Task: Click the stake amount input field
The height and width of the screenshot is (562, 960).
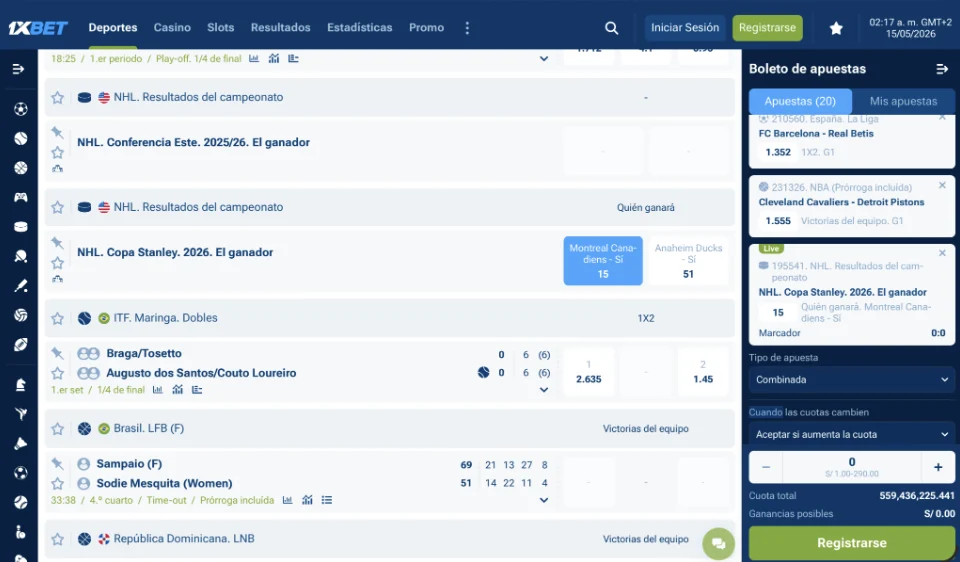Action: coord(852,467)
